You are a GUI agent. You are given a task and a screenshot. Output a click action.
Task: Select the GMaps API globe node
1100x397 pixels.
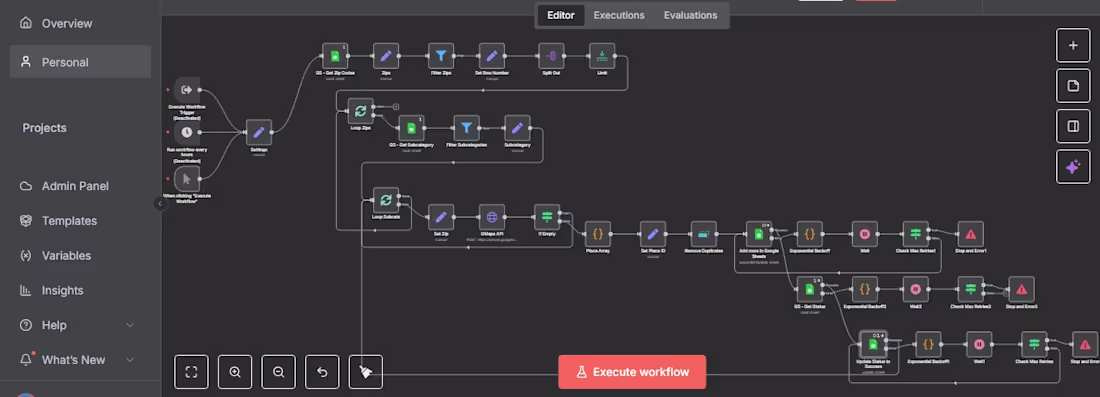492,217
